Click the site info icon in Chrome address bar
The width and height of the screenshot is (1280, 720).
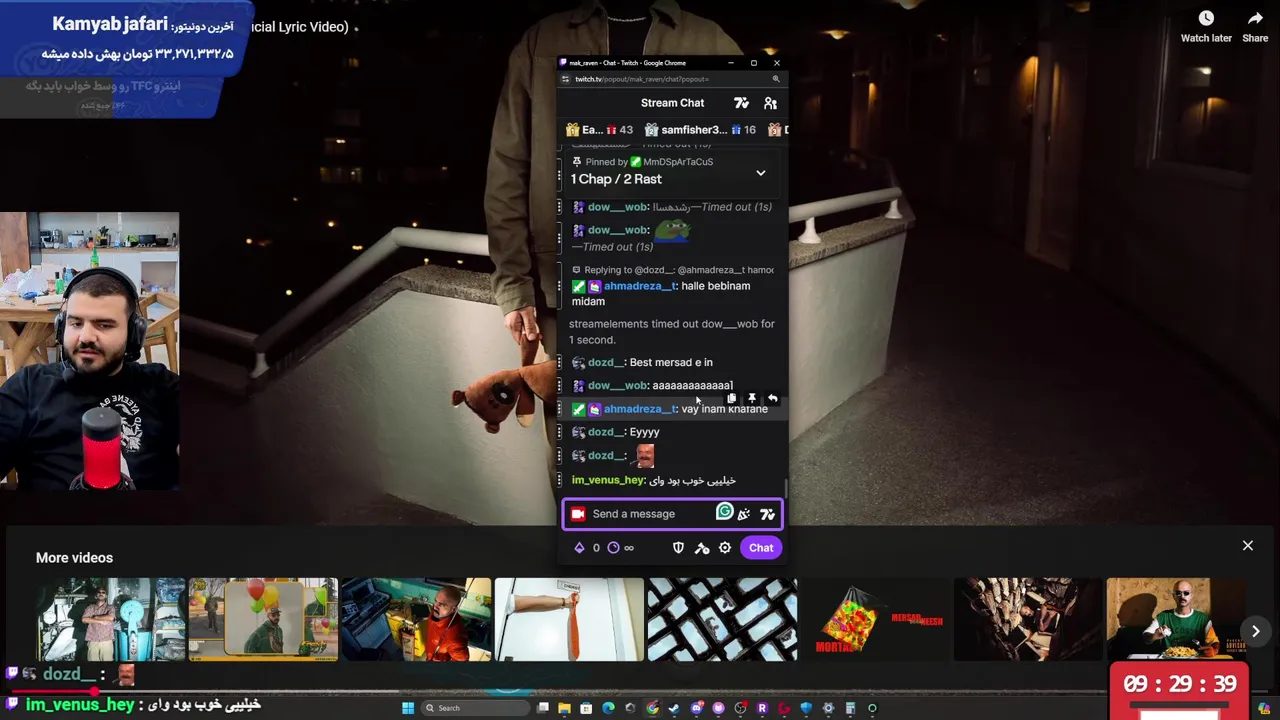566,79
